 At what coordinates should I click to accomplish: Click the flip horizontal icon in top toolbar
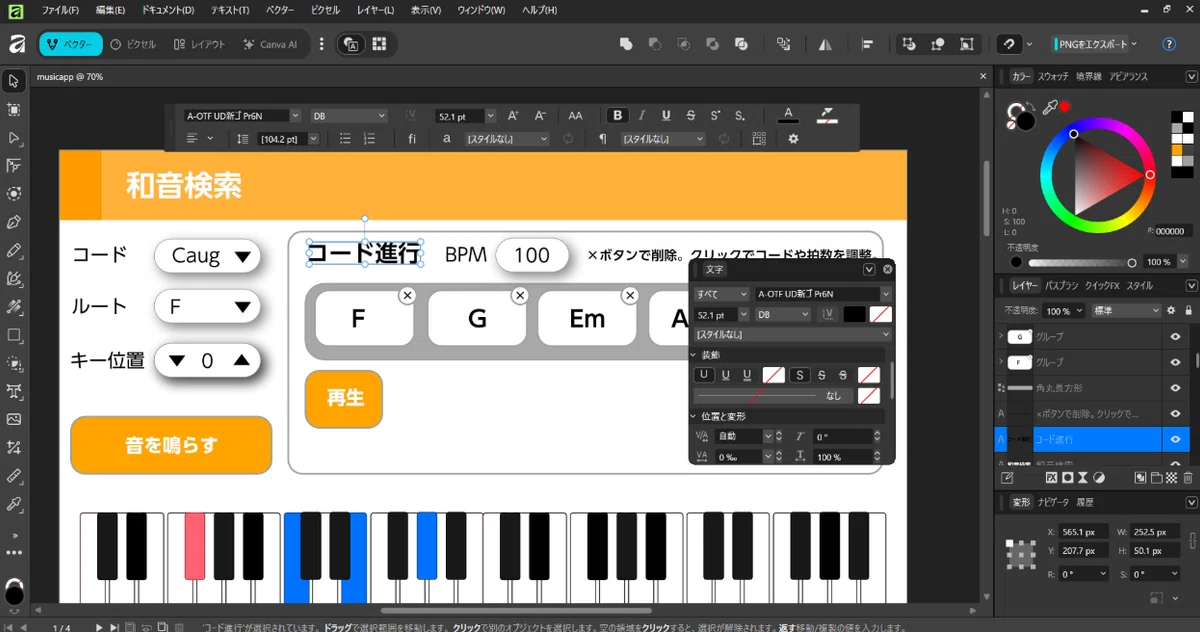point(825,44)
